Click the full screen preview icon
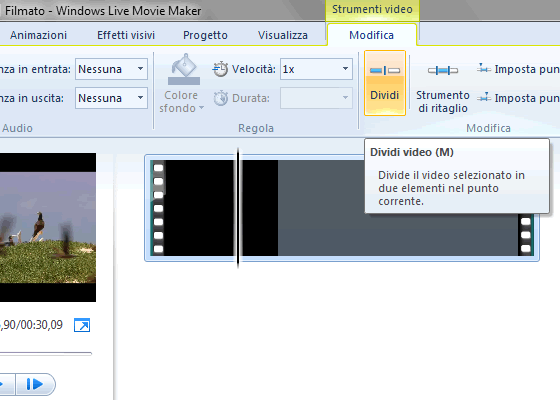Viewport: 560px width, 400px height. 82,325
